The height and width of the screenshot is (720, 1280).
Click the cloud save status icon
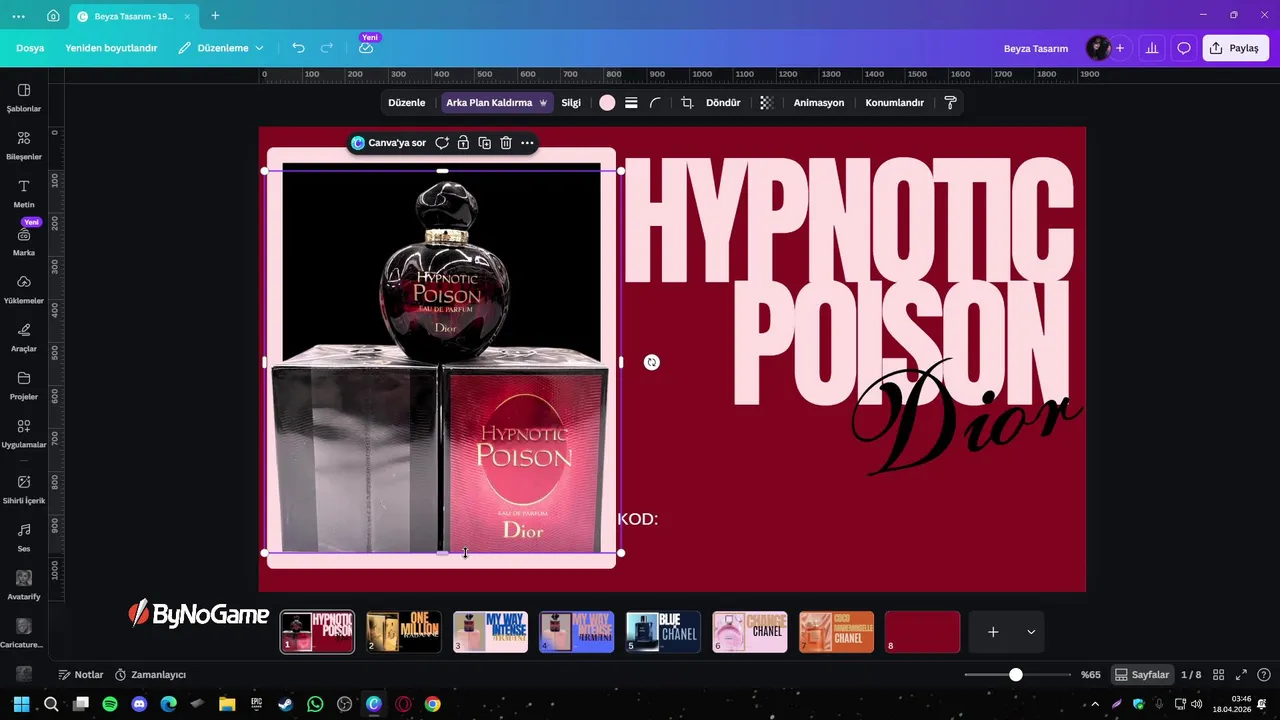[366, 48]
